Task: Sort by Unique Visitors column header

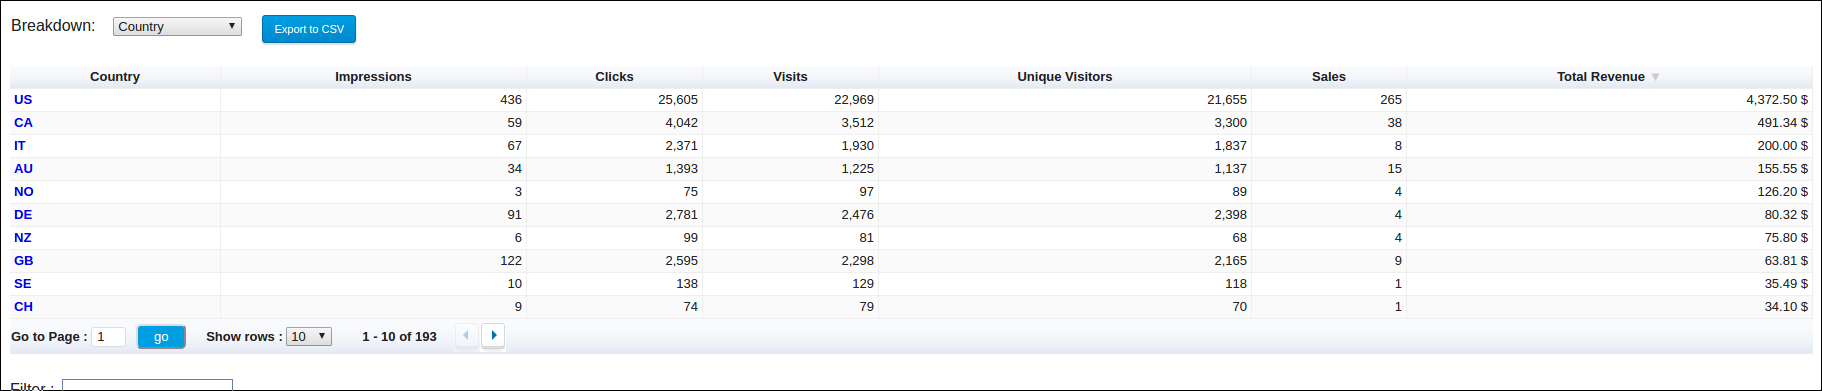Action: (x=1065, y=77)
